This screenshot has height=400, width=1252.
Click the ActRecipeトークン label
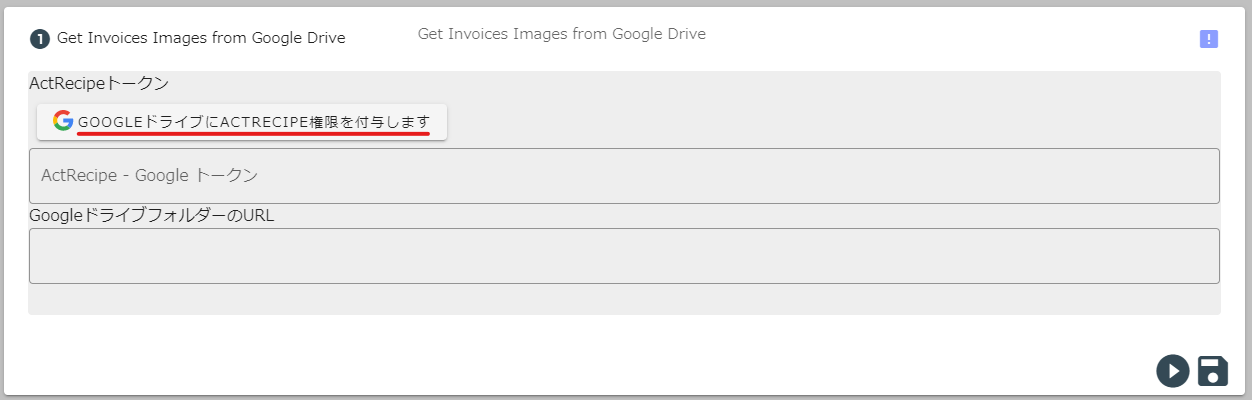pos(99,83)
